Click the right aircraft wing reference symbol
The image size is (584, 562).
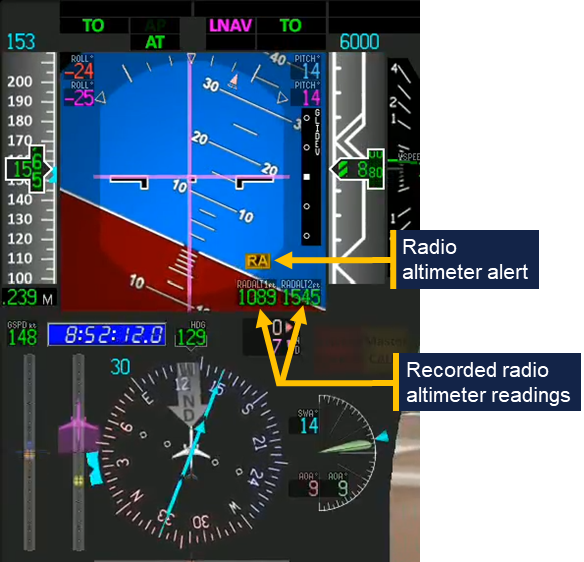point(254,182)
